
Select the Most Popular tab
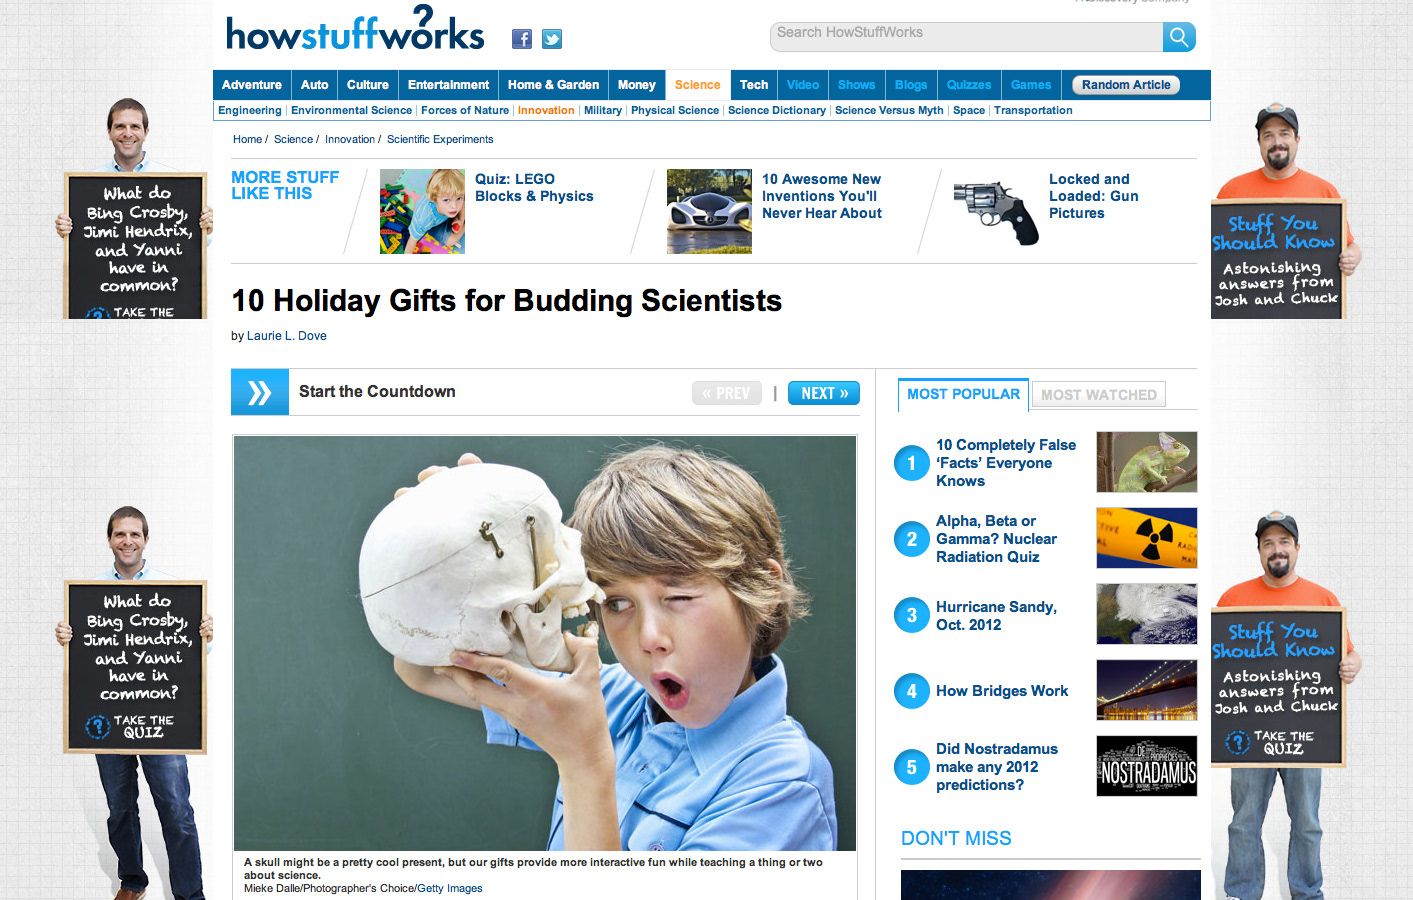coord(963,394)
